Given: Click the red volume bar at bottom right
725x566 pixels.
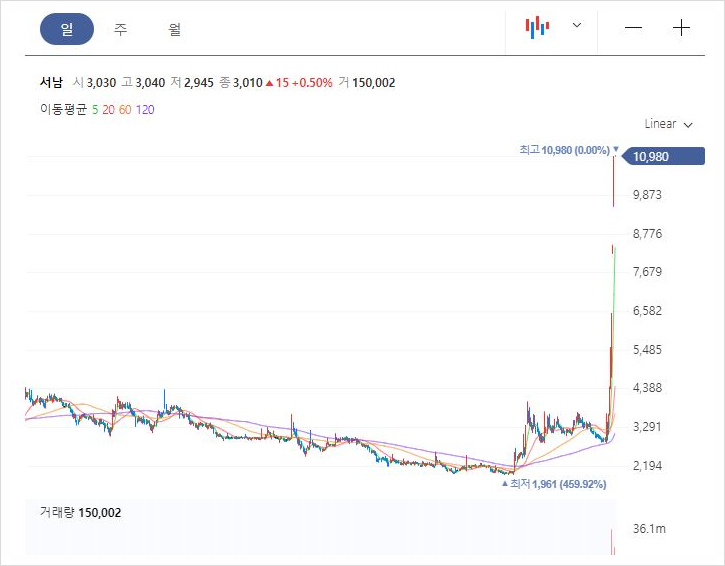Looking at the screenshot, I should click(x=611, y=543).
